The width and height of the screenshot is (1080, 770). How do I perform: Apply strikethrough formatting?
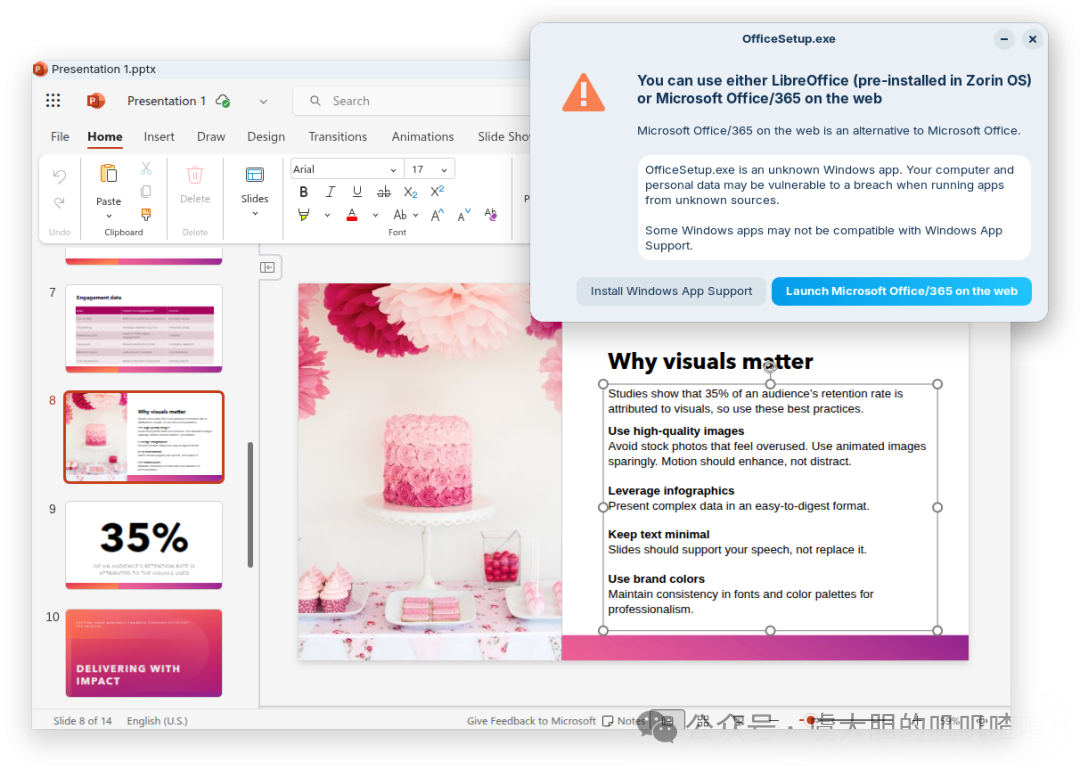pos(384,191)
